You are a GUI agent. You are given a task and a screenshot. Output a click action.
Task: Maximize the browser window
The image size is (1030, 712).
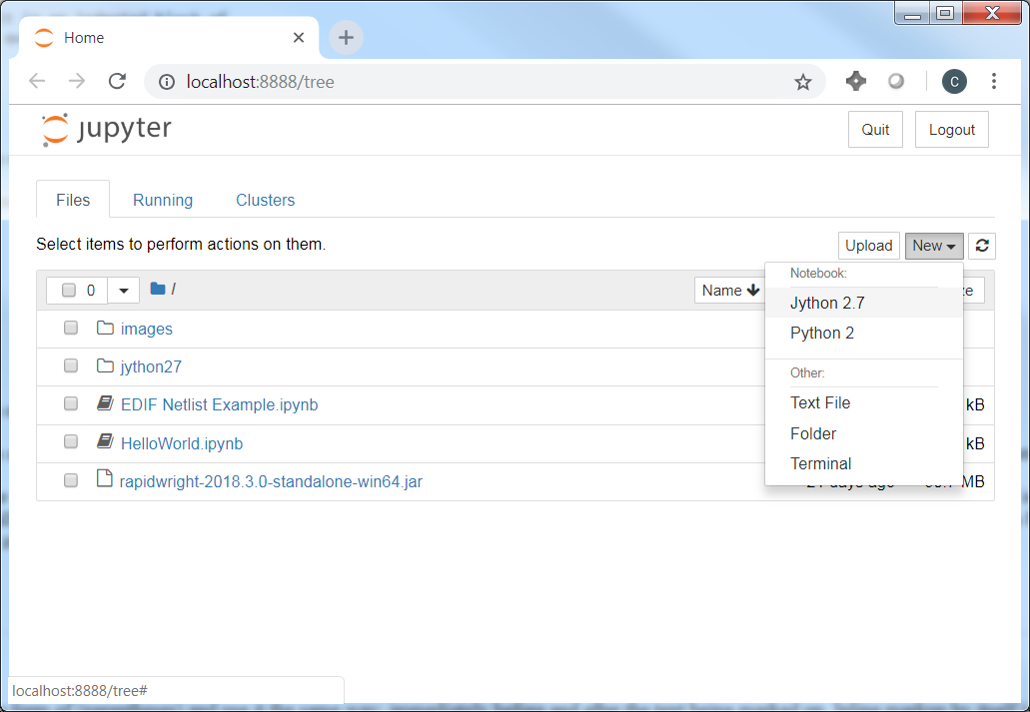pyautogui.click(x=945, y=13)
